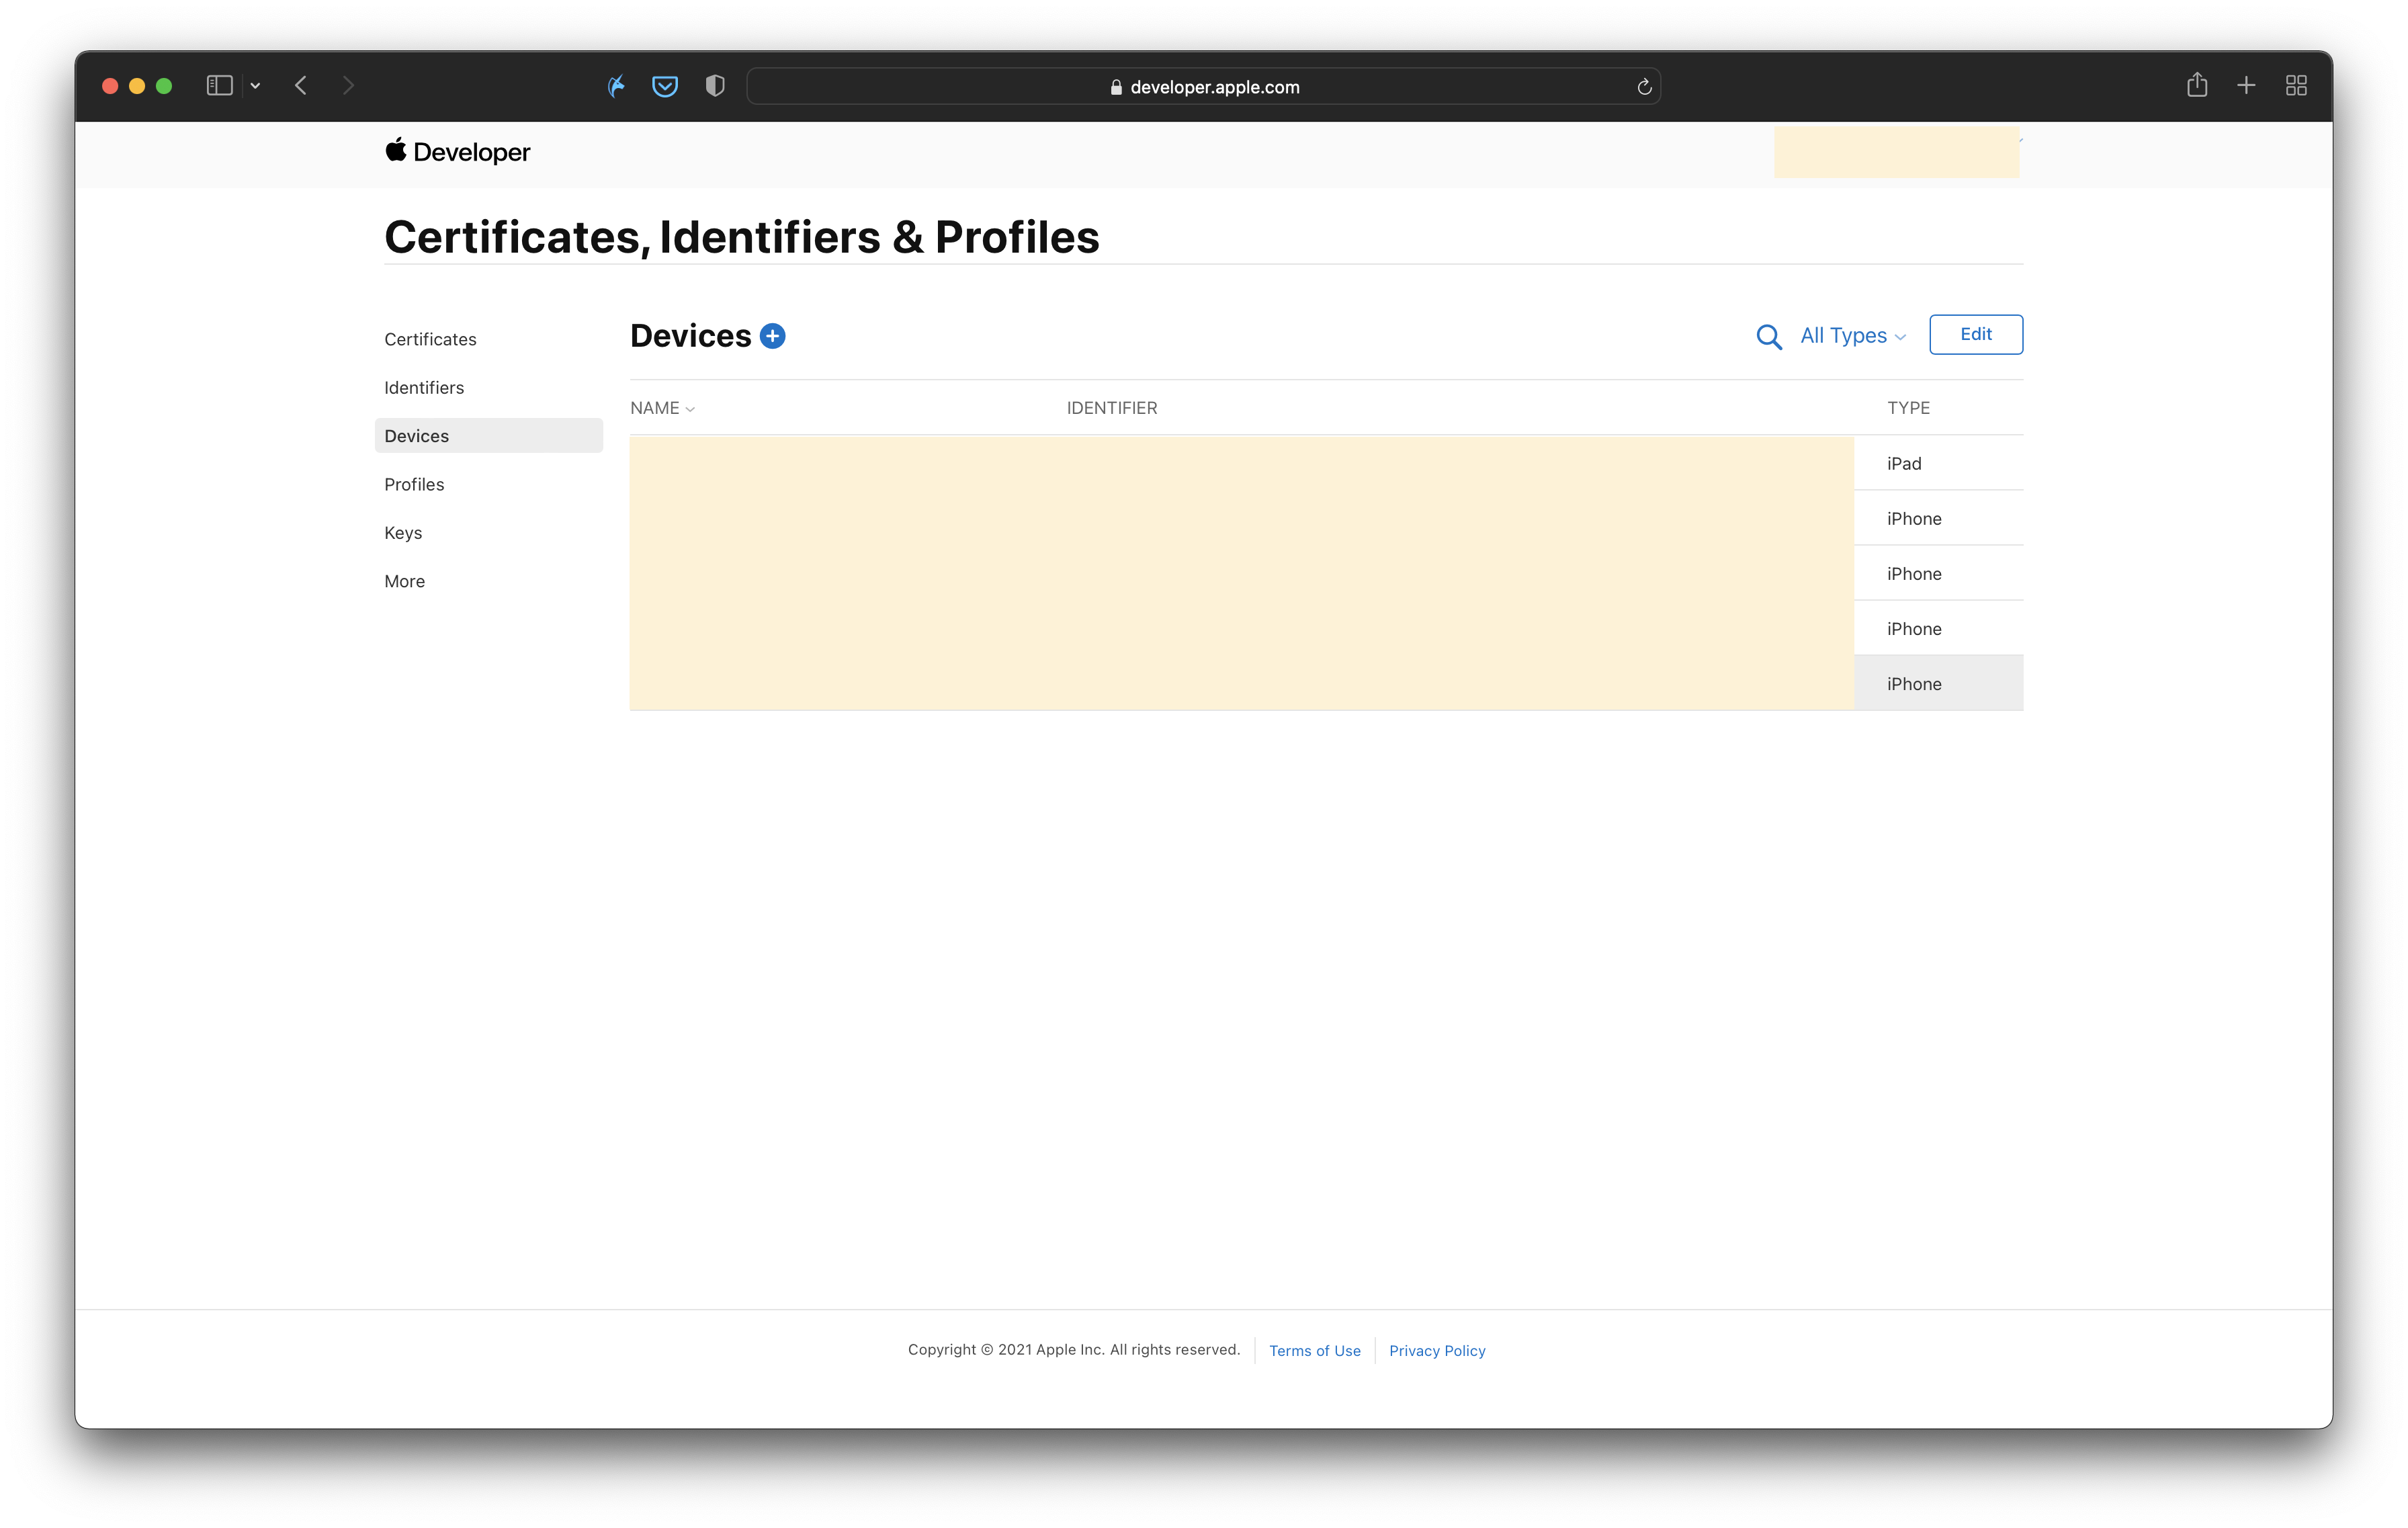Open privacy report shield icon
Screen dimensions: 2408x1528
point(714,87)
